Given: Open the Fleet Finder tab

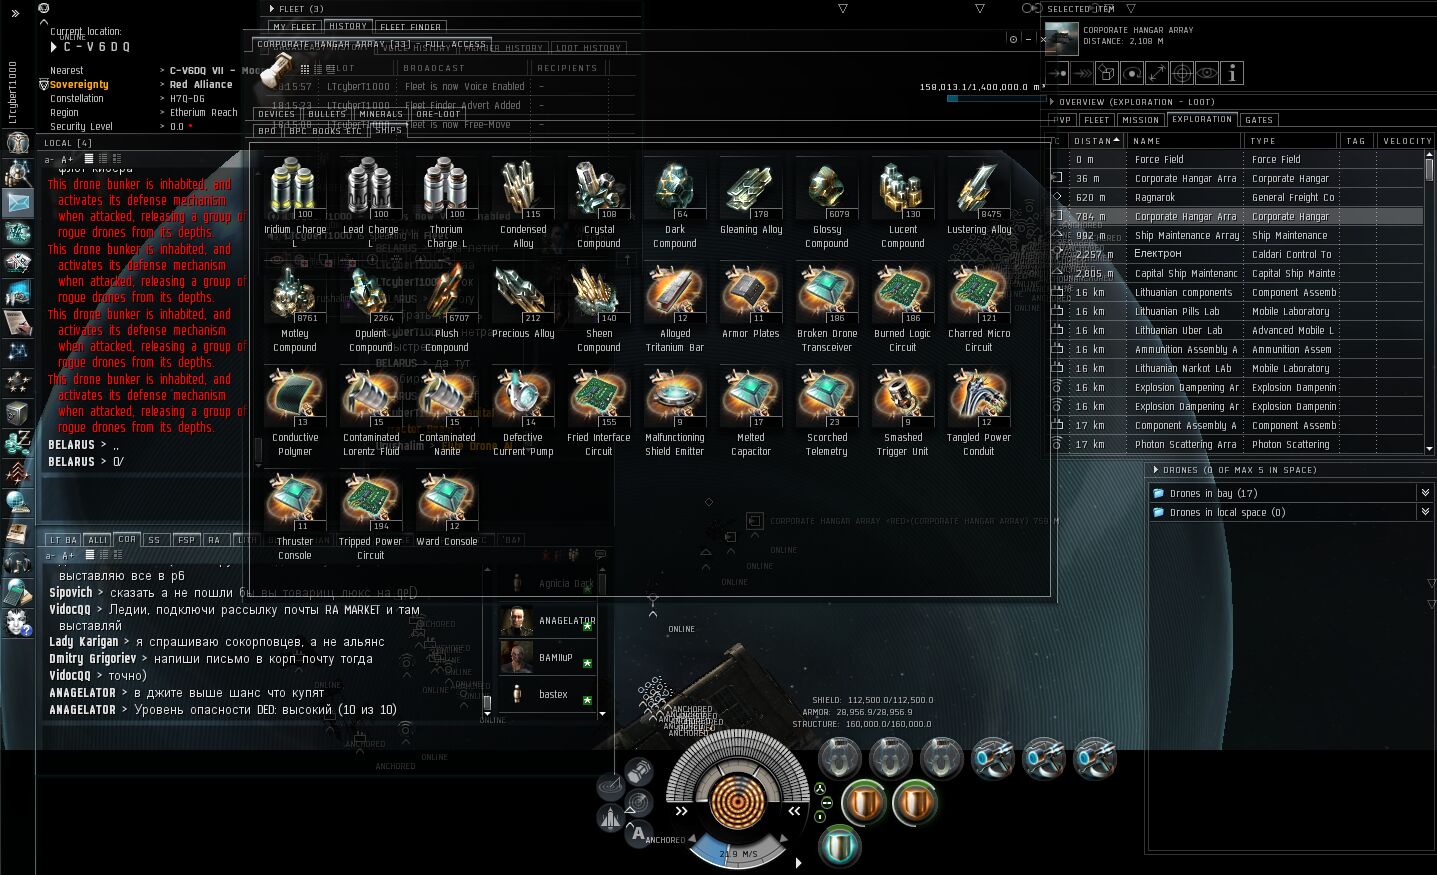Looking at the screenshot, I should (412, 27).
